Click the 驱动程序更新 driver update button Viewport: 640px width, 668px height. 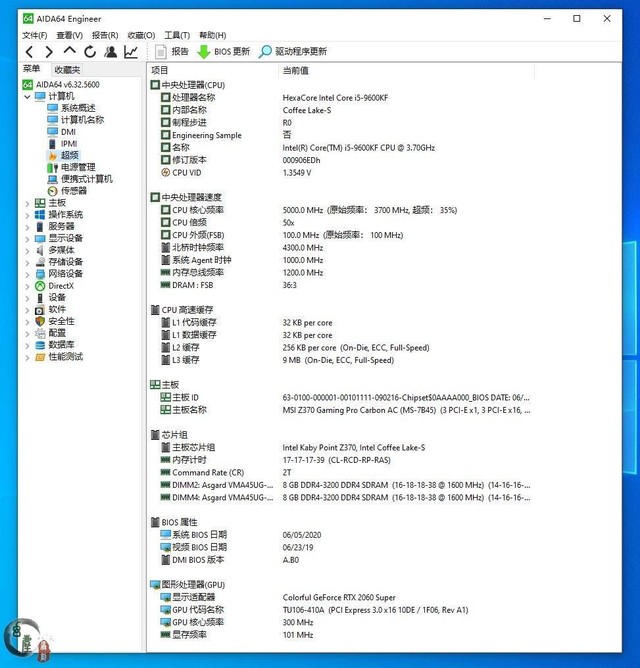point(293,52)
